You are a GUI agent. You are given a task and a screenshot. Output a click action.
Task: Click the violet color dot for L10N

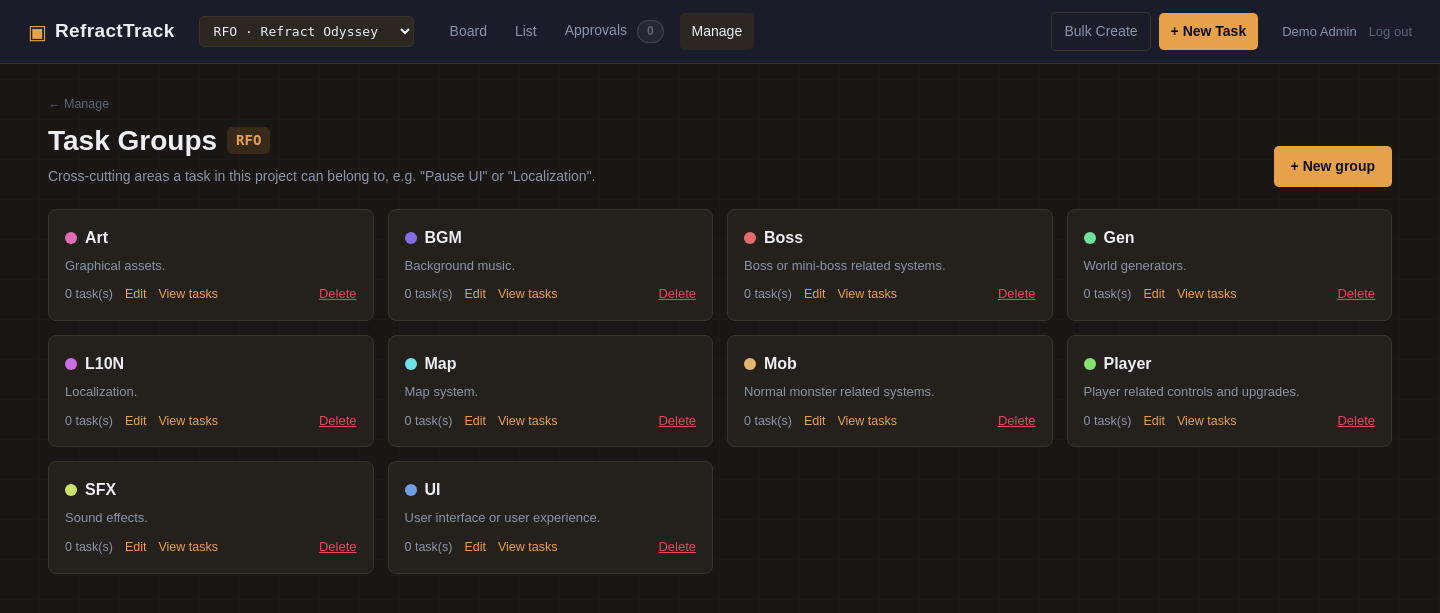coord(71,364)
